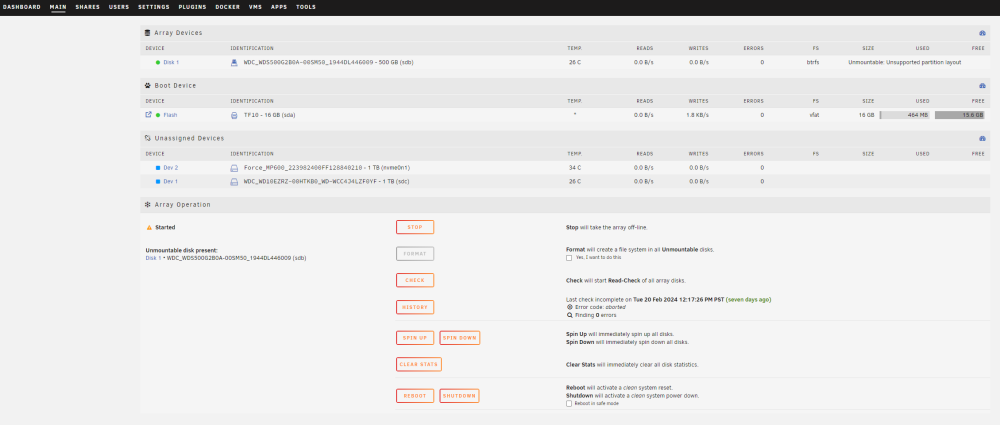Open the VMs page
Screen dimensions: 1000x425
[x=255, y=7]
